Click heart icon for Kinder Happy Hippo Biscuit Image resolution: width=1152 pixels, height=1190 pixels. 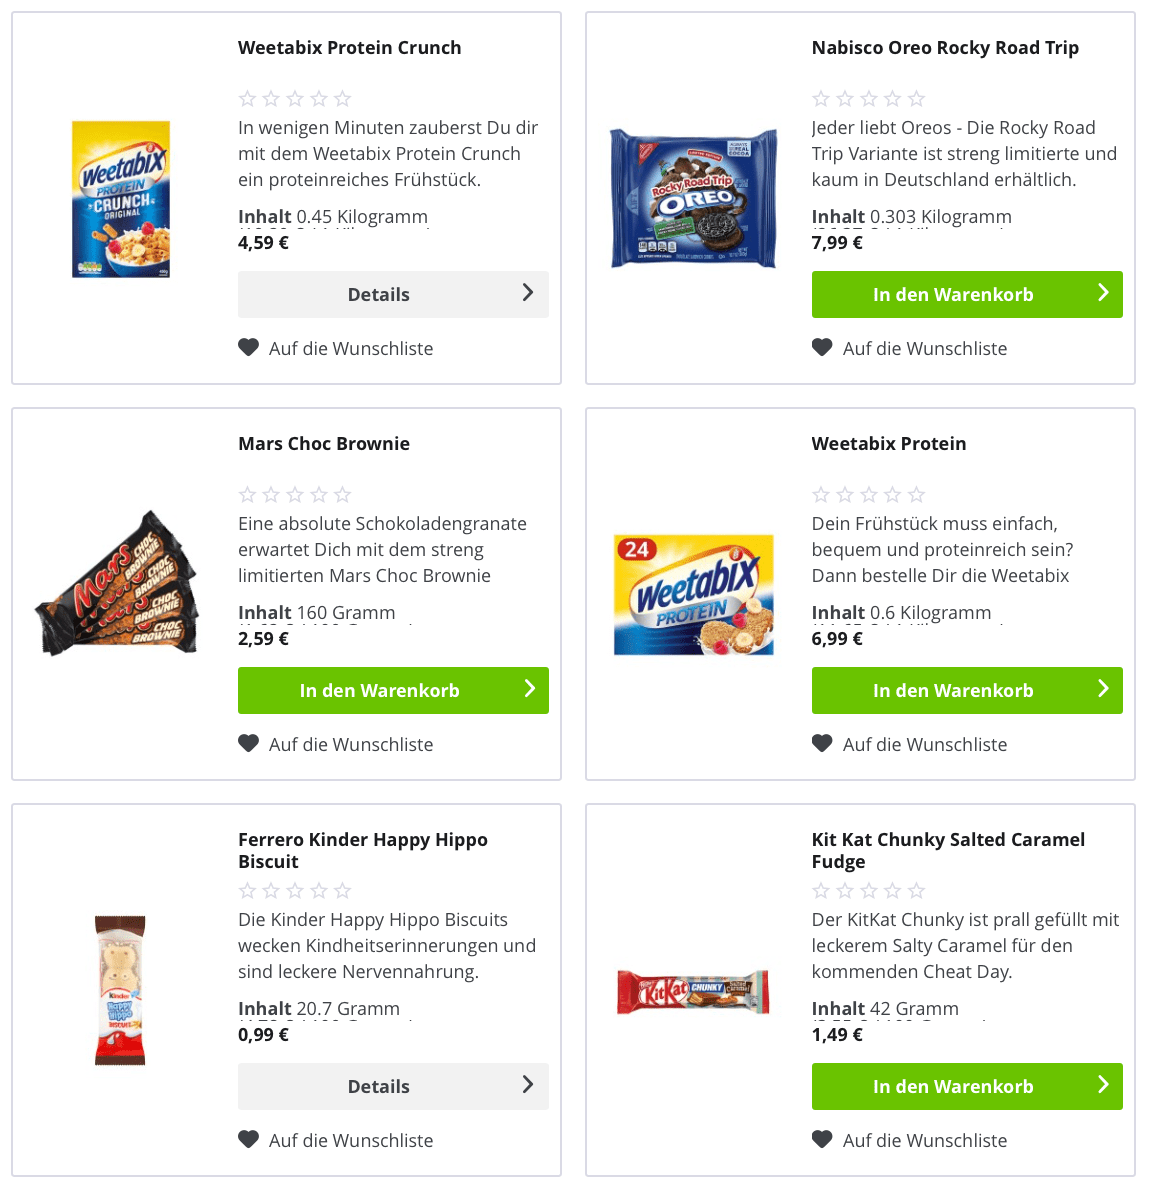pos(248,1139)
